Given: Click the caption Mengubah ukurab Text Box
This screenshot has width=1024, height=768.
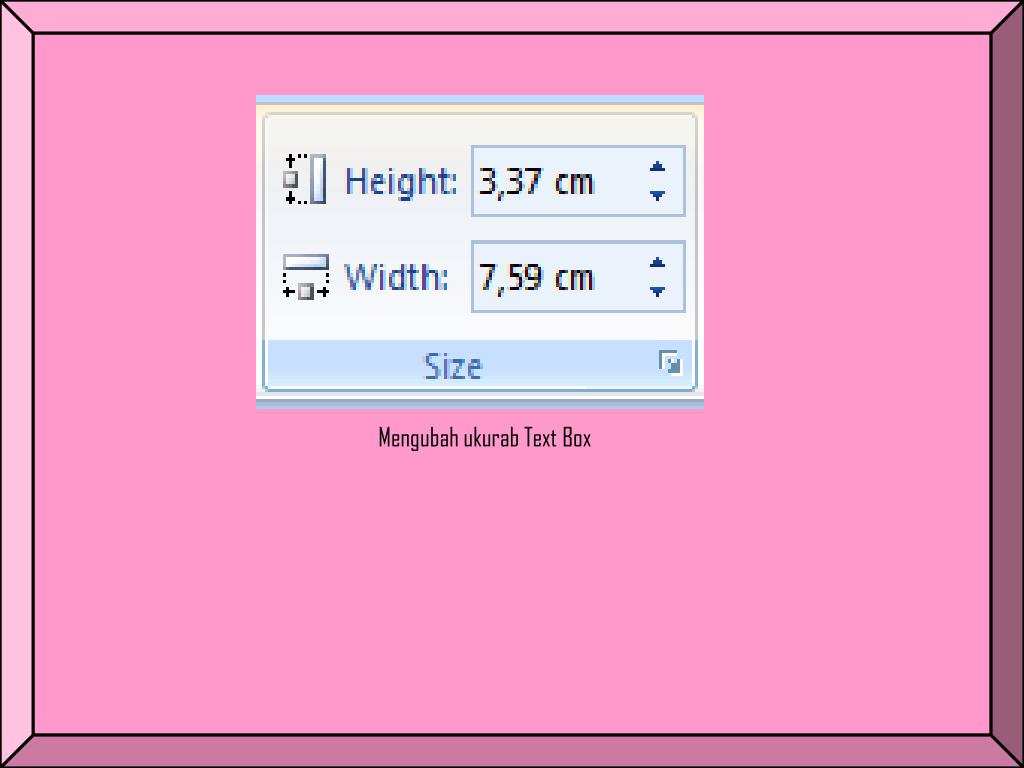Looking at the screenshot, I should coord(485,438).
